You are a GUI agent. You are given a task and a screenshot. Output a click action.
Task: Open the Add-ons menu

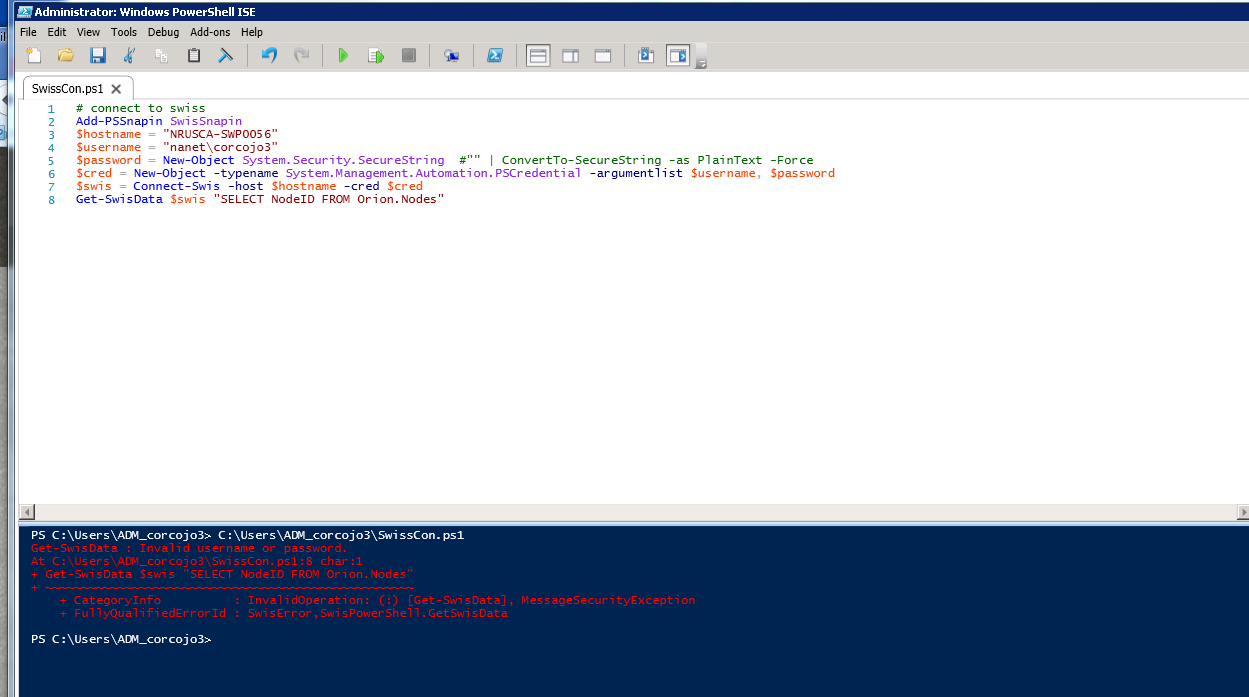pyautogui.click(x=210, y=32)
